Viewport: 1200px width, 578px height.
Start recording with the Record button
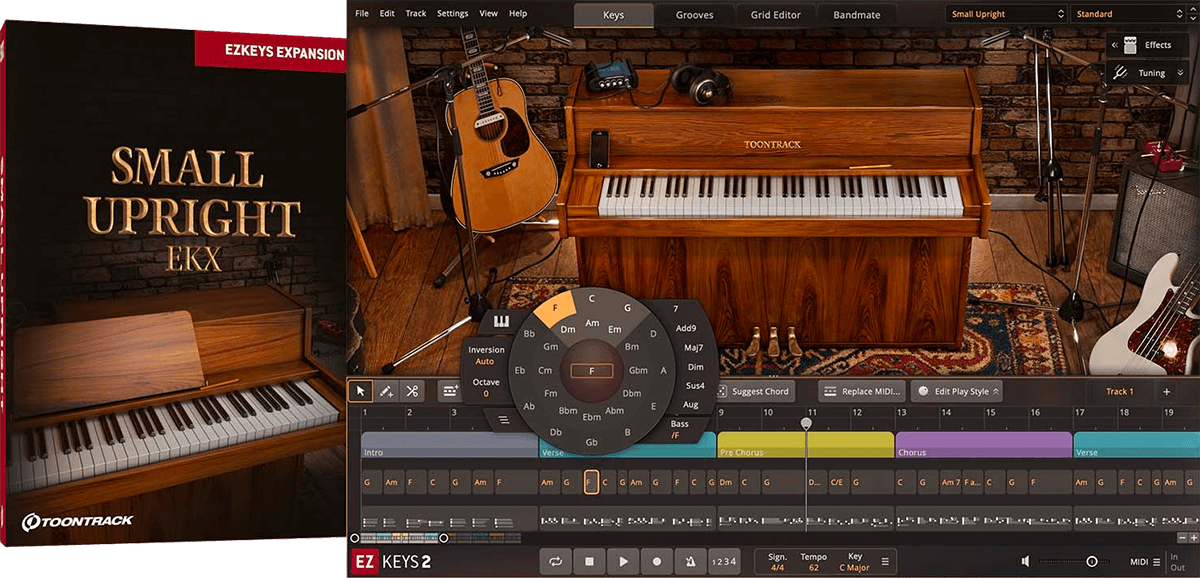[657, 562]
